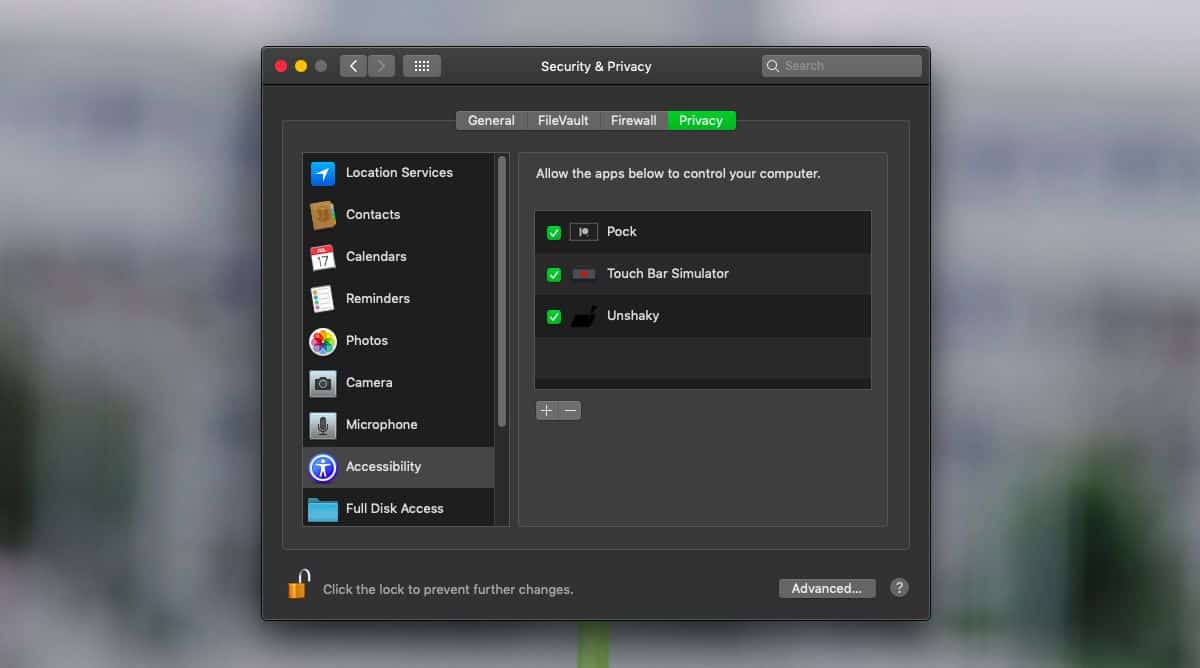Click the padlock to prevent changes
This screenshot has width=1200, height=668.
coord(298,584)
